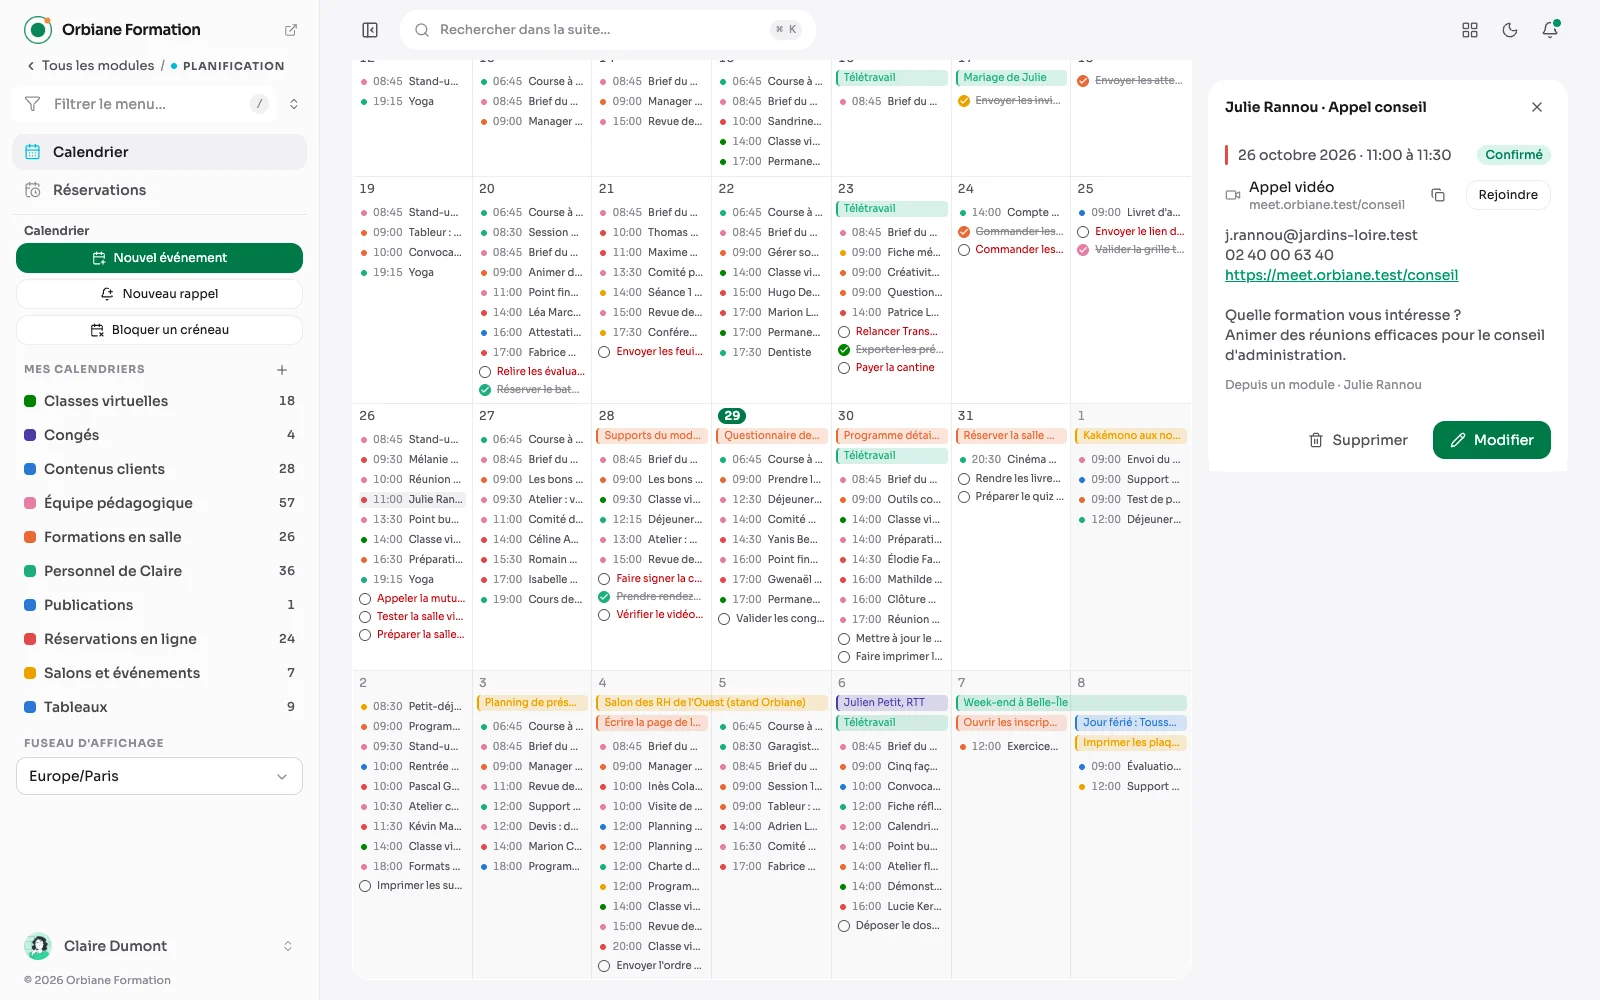Click the back arrow to Tous les modules
Screen dimensions: 1600x1000
[31, 66]
